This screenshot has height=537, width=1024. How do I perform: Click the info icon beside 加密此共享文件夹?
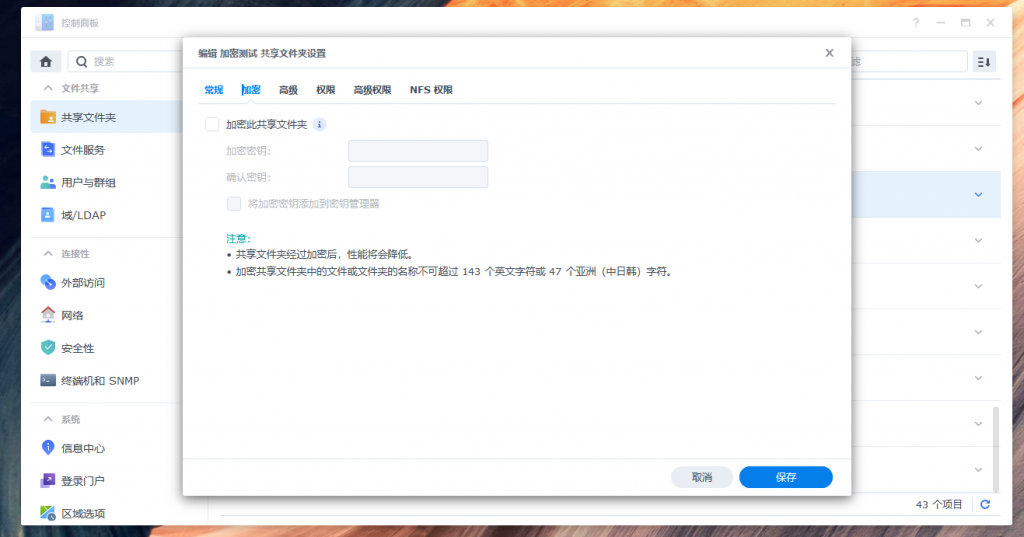click(x=319, y=125)
